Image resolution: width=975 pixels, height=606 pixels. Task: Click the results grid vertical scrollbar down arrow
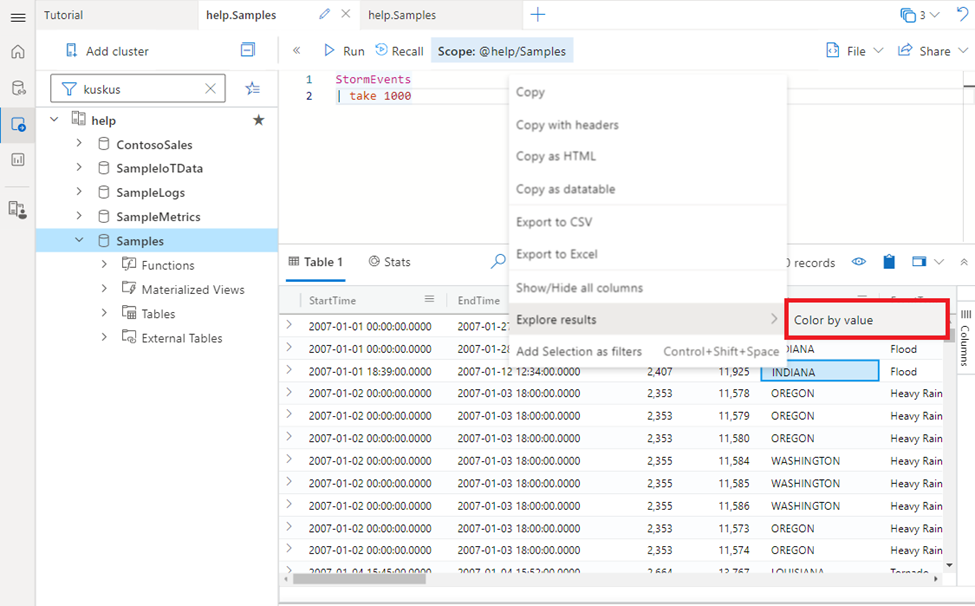[x=949, y=565]
